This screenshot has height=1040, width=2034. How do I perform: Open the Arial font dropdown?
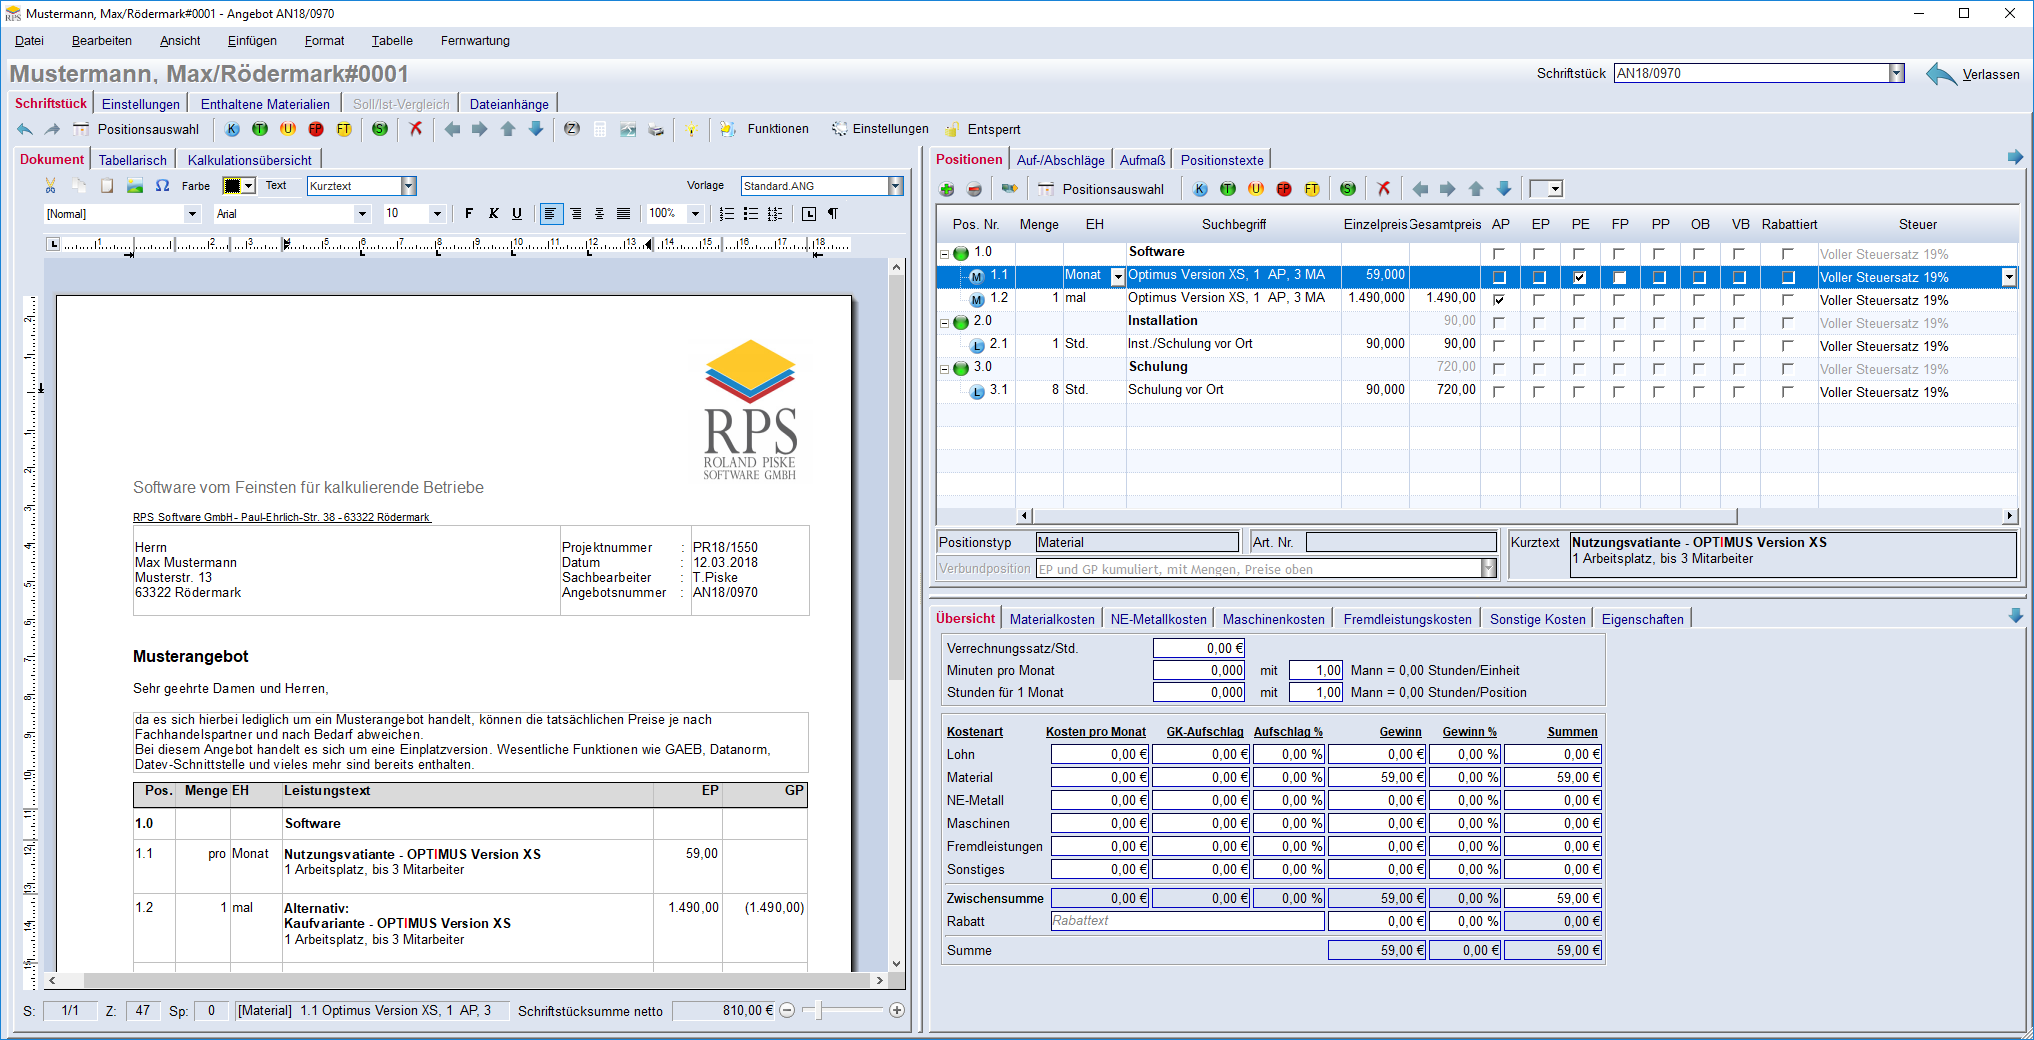click(x=362, y=214)
